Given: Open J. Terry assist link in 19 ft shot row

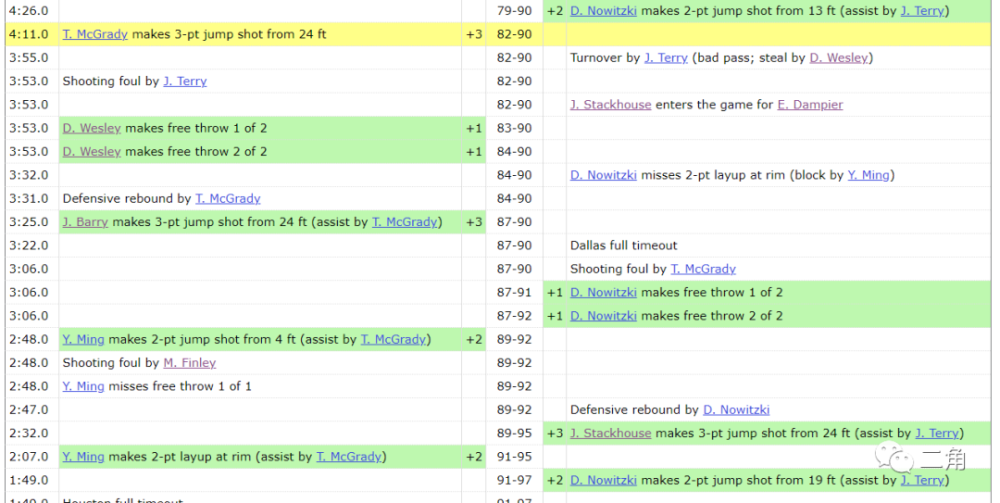Looking at the screenshot, I should [x=922, y=481].
